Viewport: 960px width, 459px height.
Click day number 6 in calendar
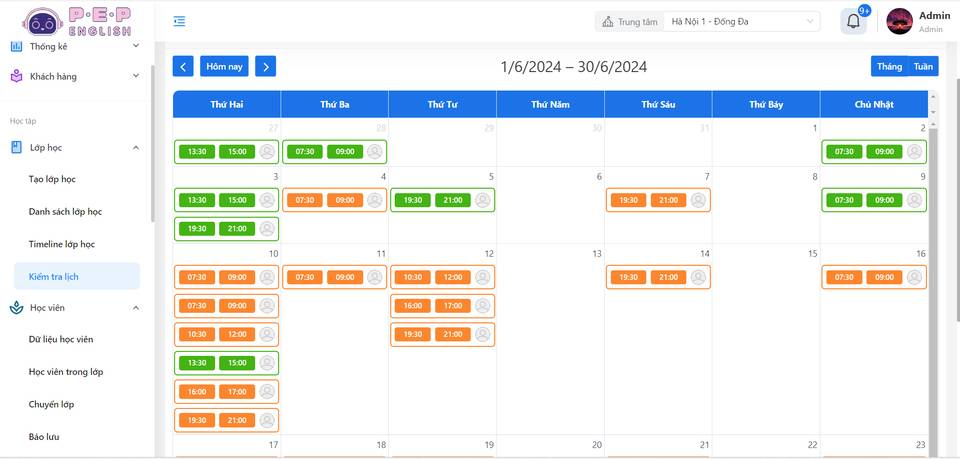(x=599, y=176)
